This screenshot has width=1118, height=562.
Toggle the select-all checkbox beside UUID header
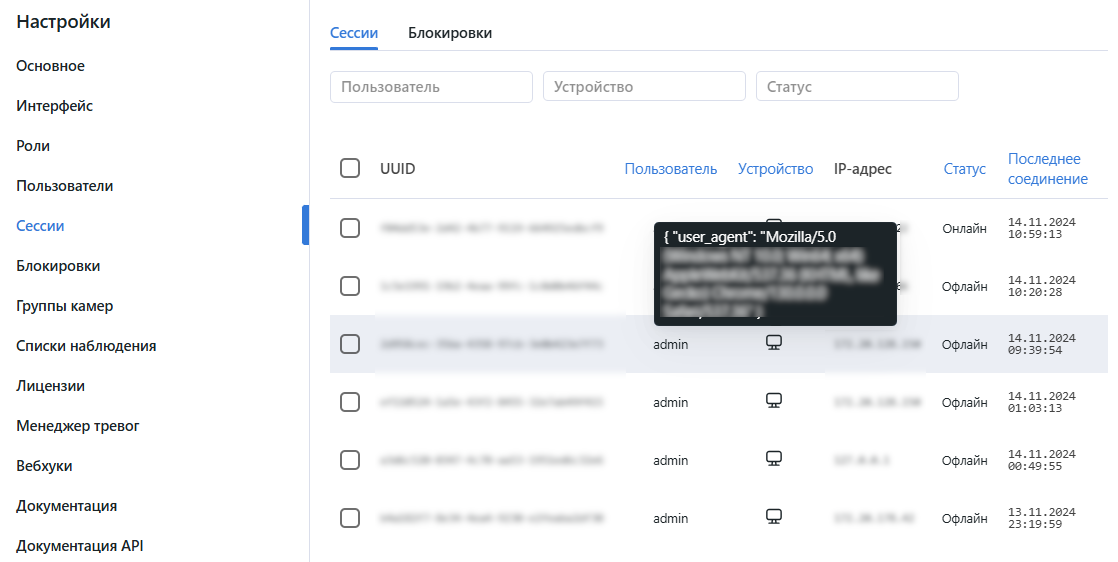pyautogui.click(x=350, y=168)
